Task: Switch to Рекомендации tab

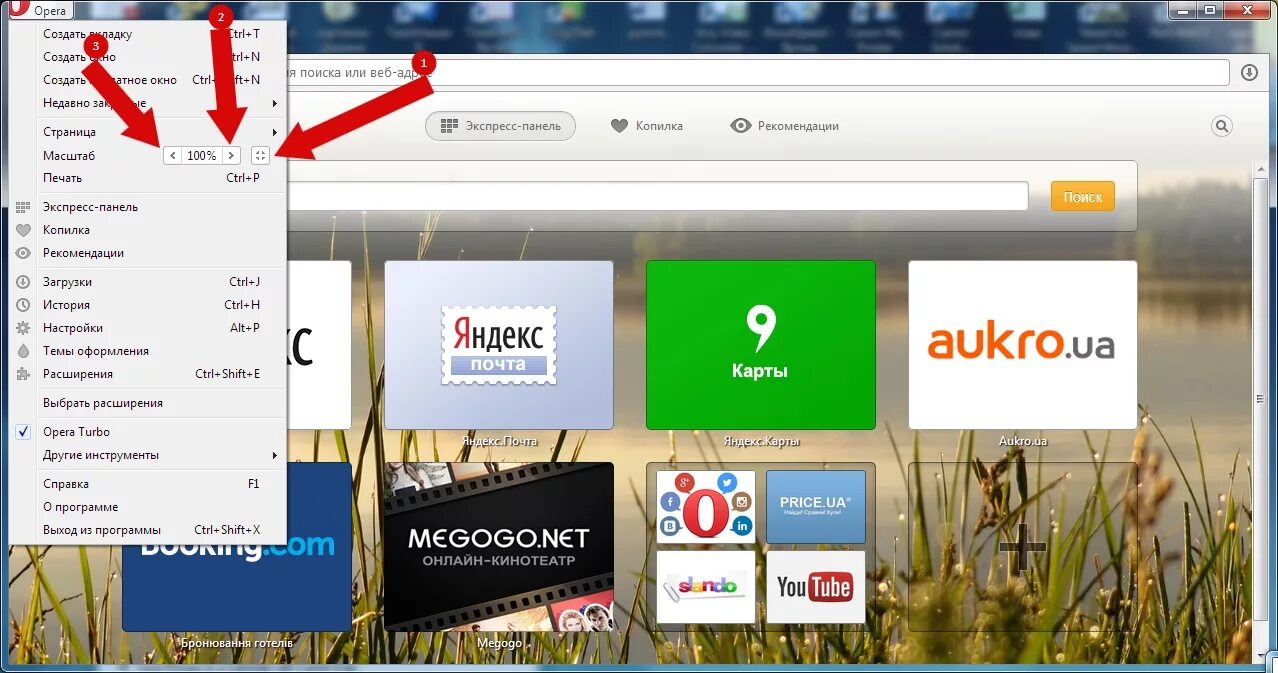Action: click(x=785, y=126)
